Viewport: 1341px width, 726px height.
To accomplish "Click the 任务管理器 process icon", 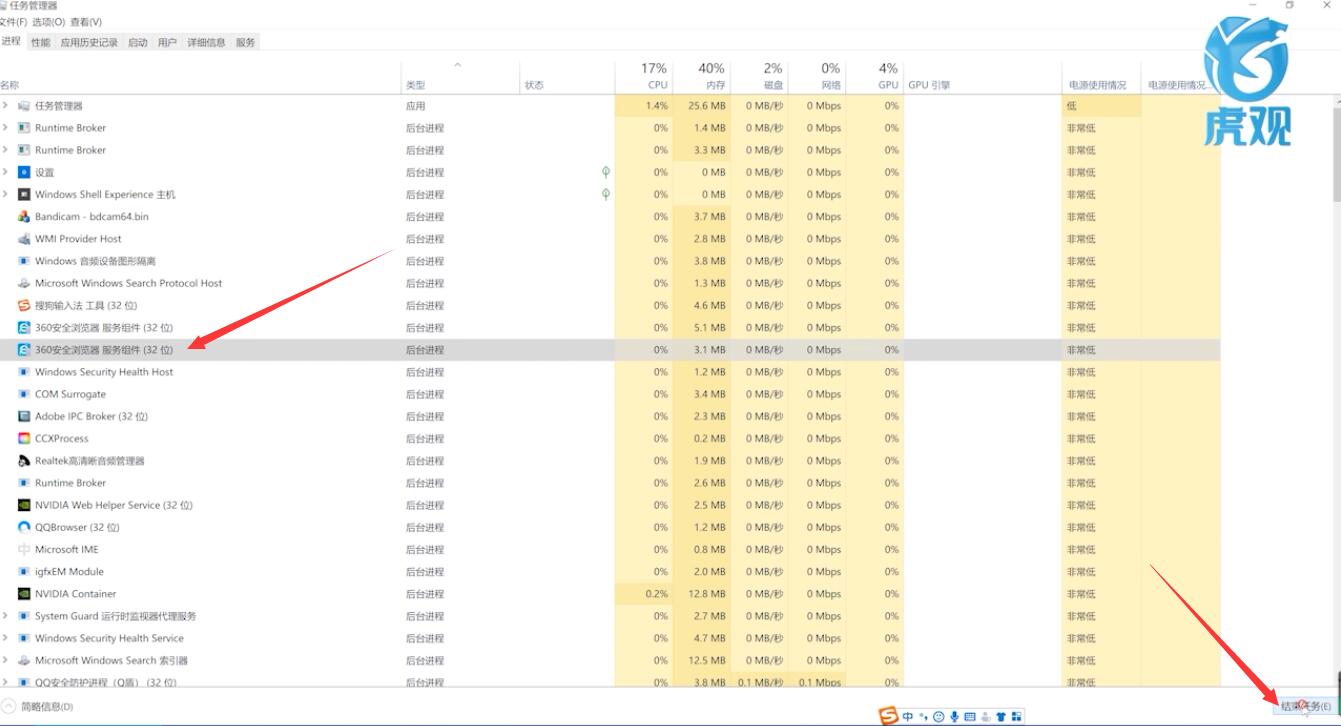I will [24, 106].
